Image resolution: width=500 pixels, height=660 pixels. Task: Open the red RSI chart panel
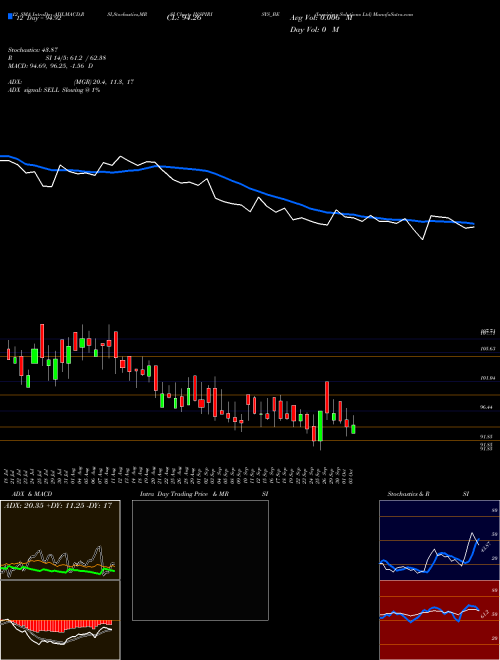tap(439, 620)
